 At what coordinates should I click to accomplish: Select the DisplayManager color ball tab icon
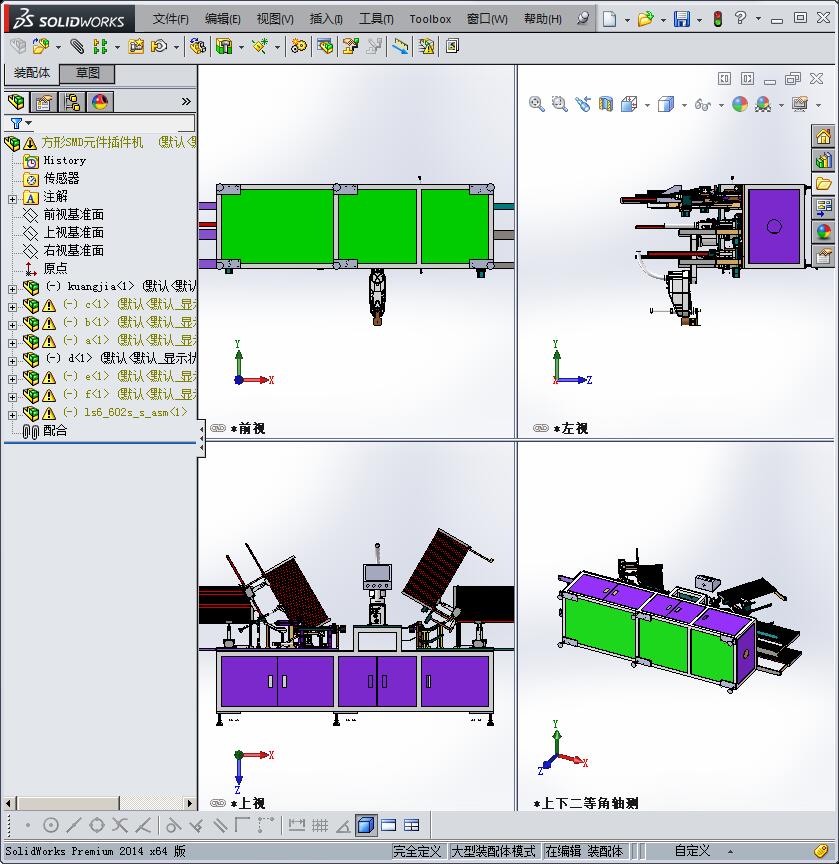tap(100, 102)
